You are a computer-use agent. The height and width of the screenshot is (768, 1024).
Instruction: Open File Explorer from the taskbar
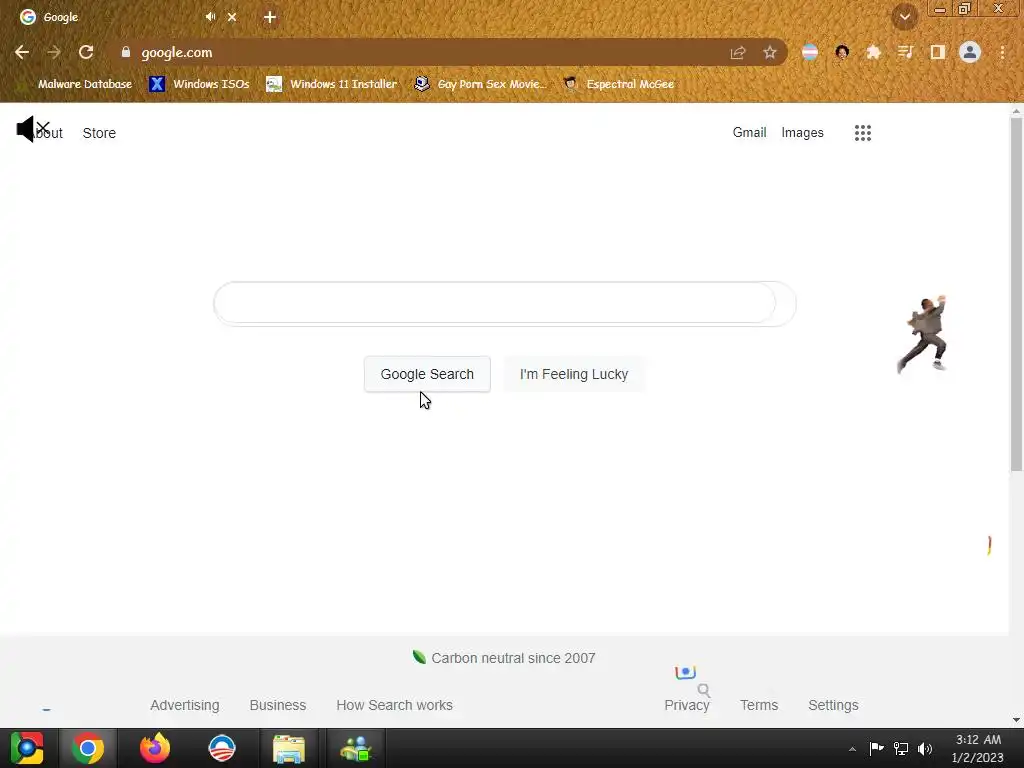(x=289, y=748)
